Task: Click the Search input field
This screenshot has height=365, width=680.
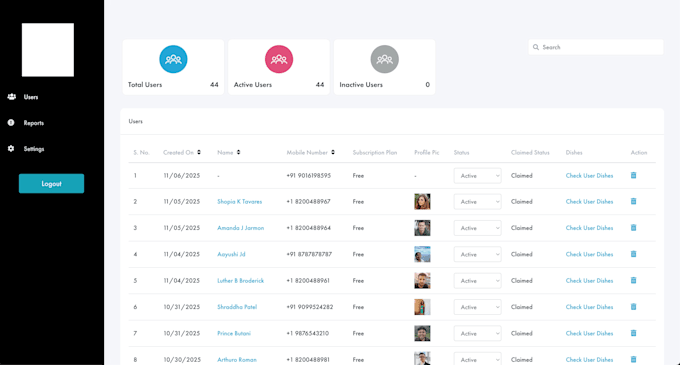Action: 595,47
